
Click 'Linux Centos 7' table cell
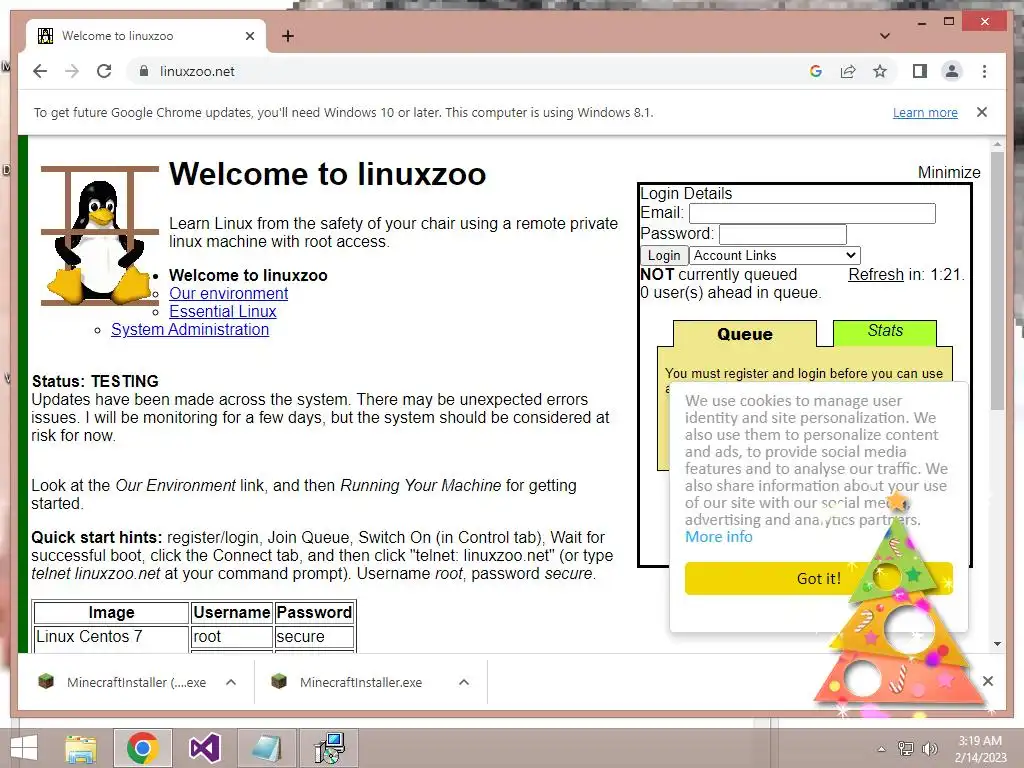pyautogui.click(x=111, y=637)
